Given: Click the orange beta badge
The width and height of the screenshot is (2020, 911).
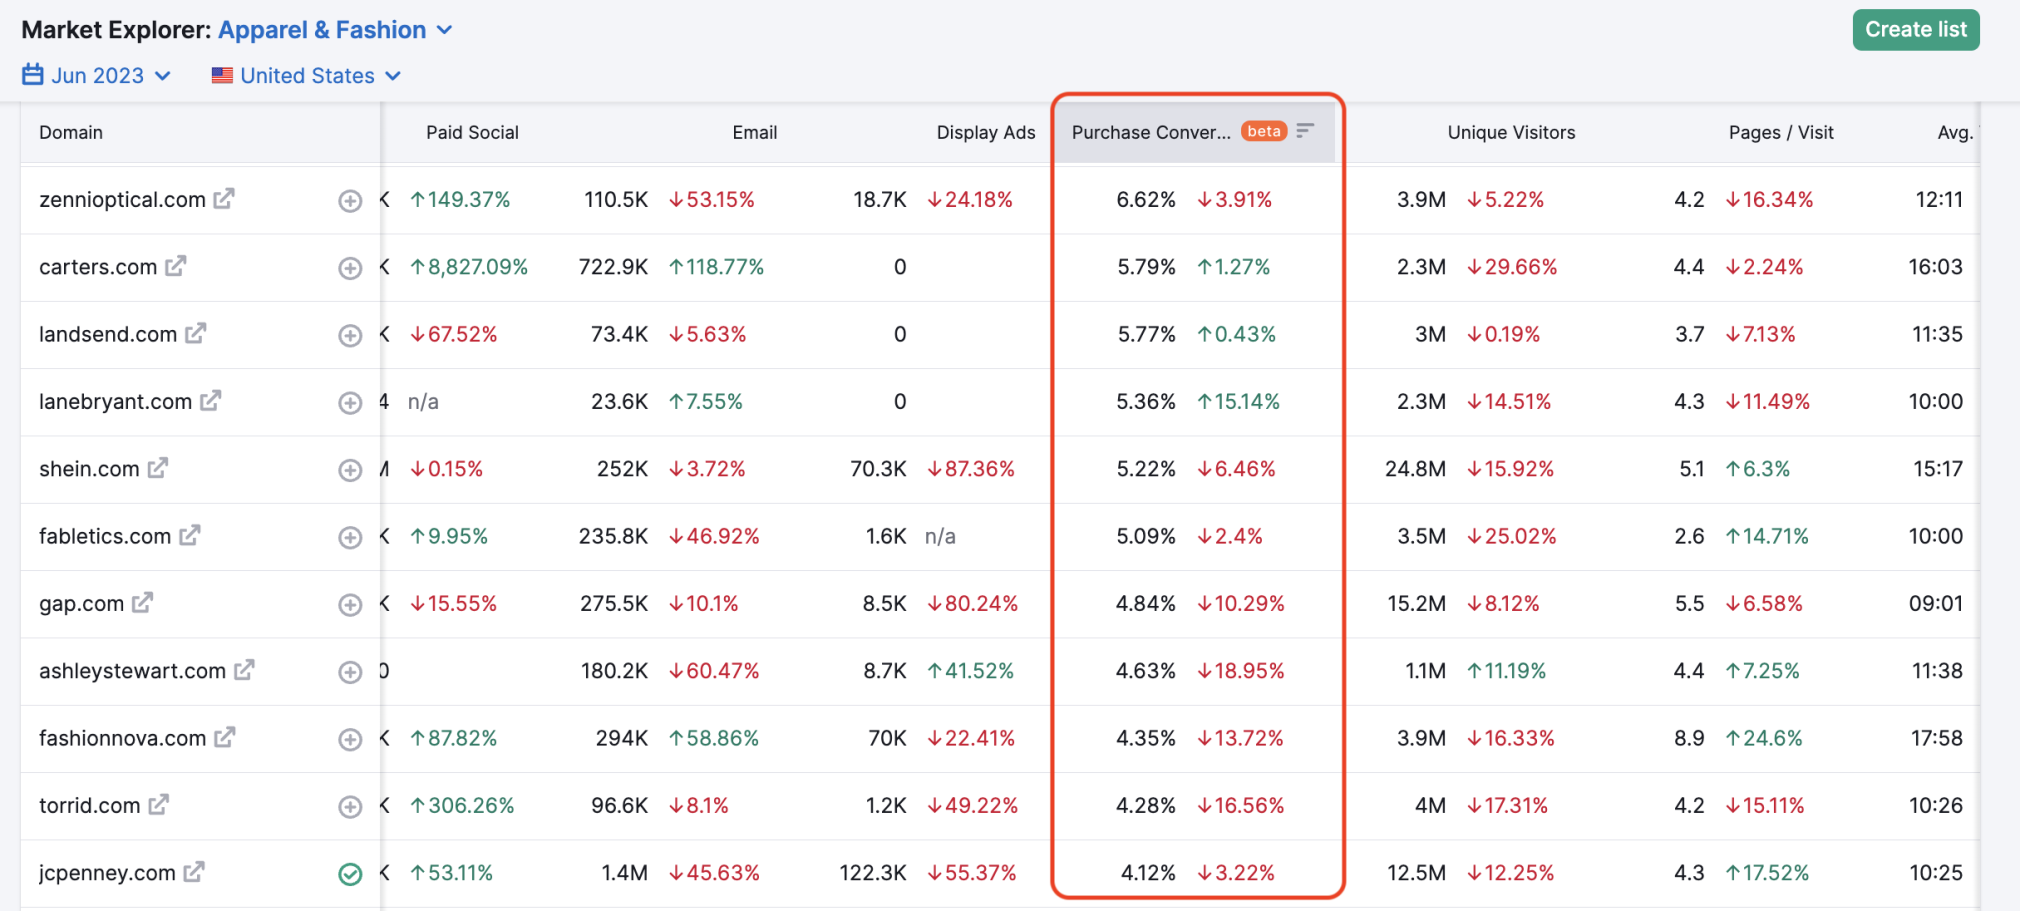Looking at the screenshot, I should [x=1264, y=131].
